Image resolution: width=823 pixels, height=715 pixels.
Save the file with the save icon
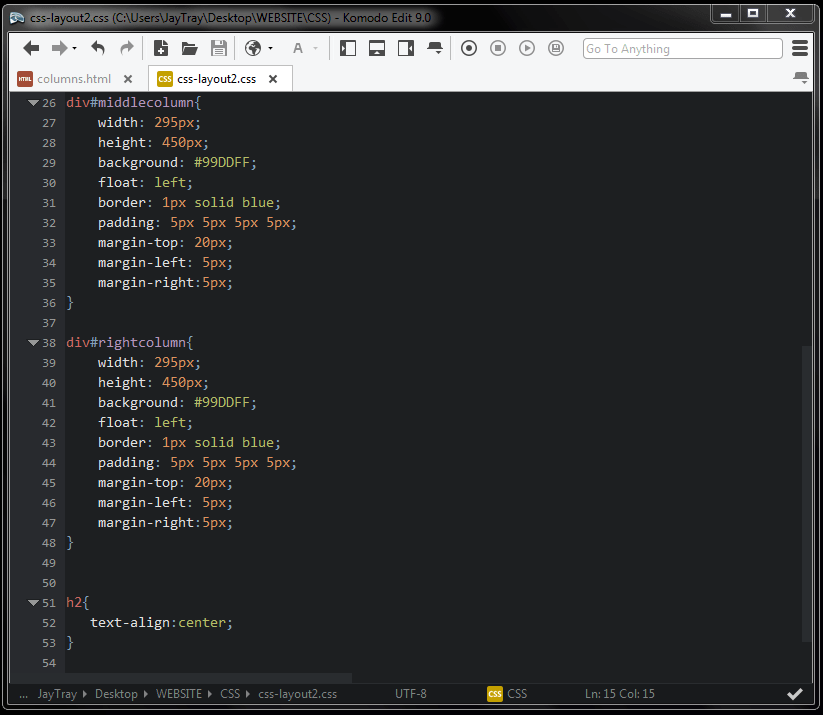click(x=218, y=47)
